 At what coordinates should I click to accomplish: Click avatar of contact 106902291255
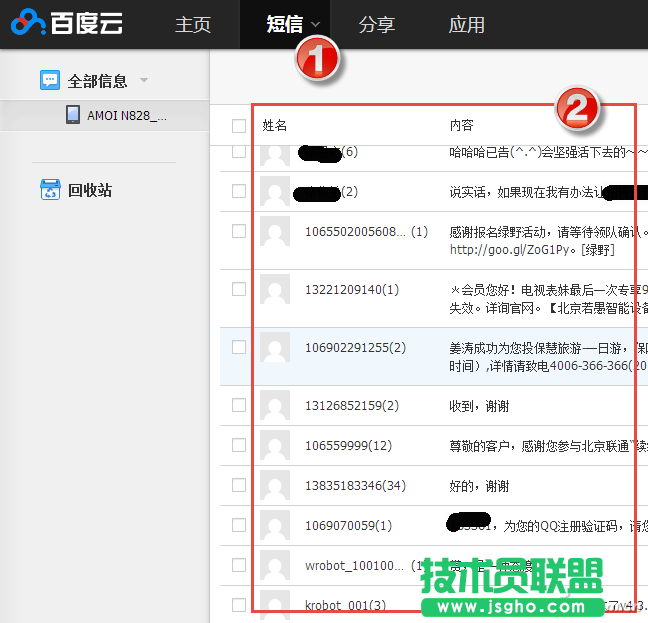(x=275, y=348)
